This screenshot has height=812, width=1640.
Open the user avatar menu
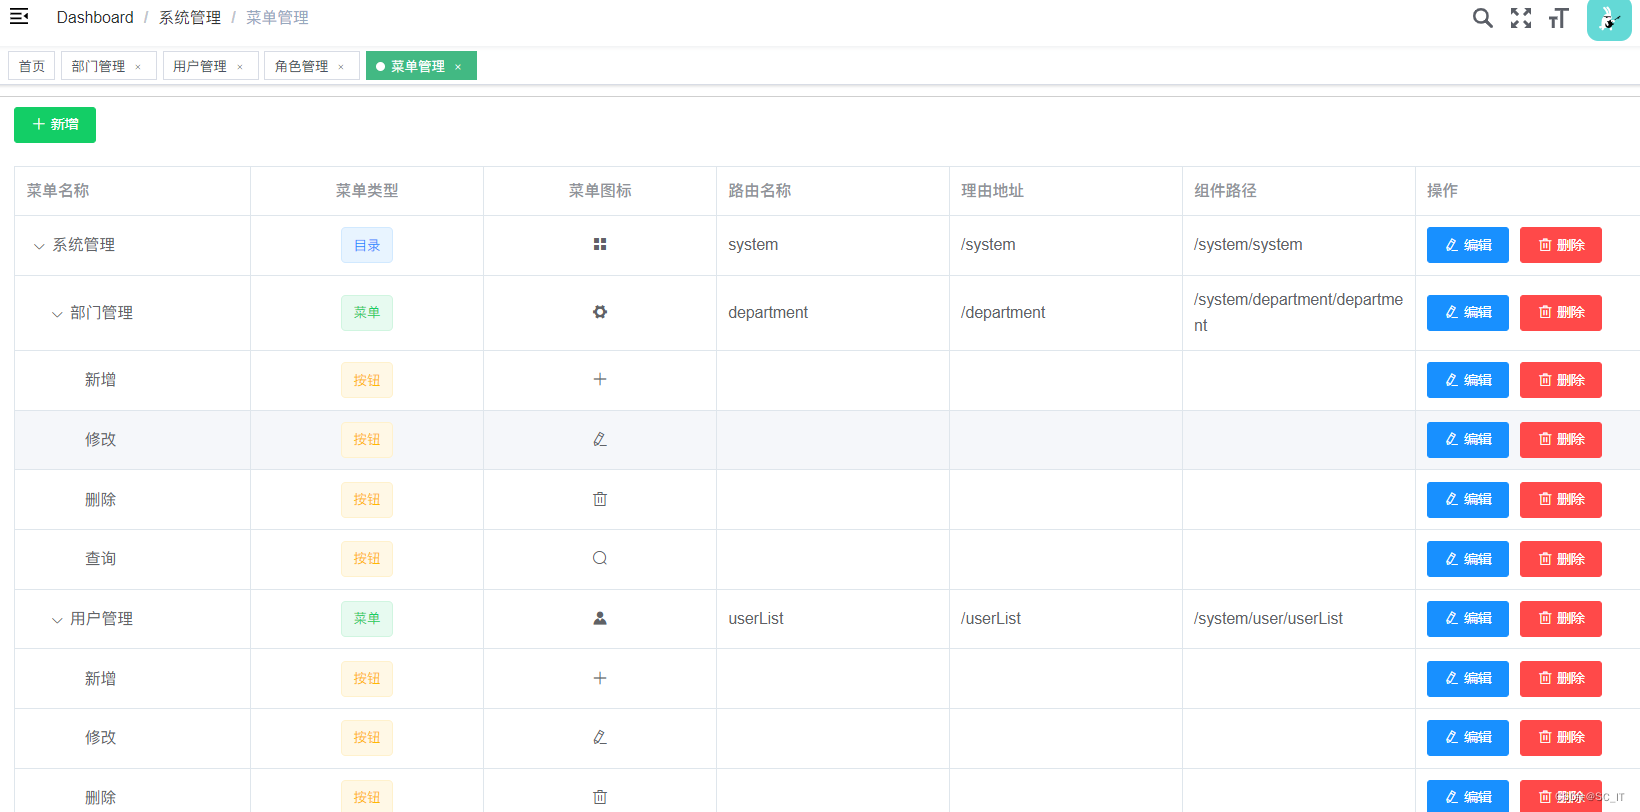click(1609, 19)
